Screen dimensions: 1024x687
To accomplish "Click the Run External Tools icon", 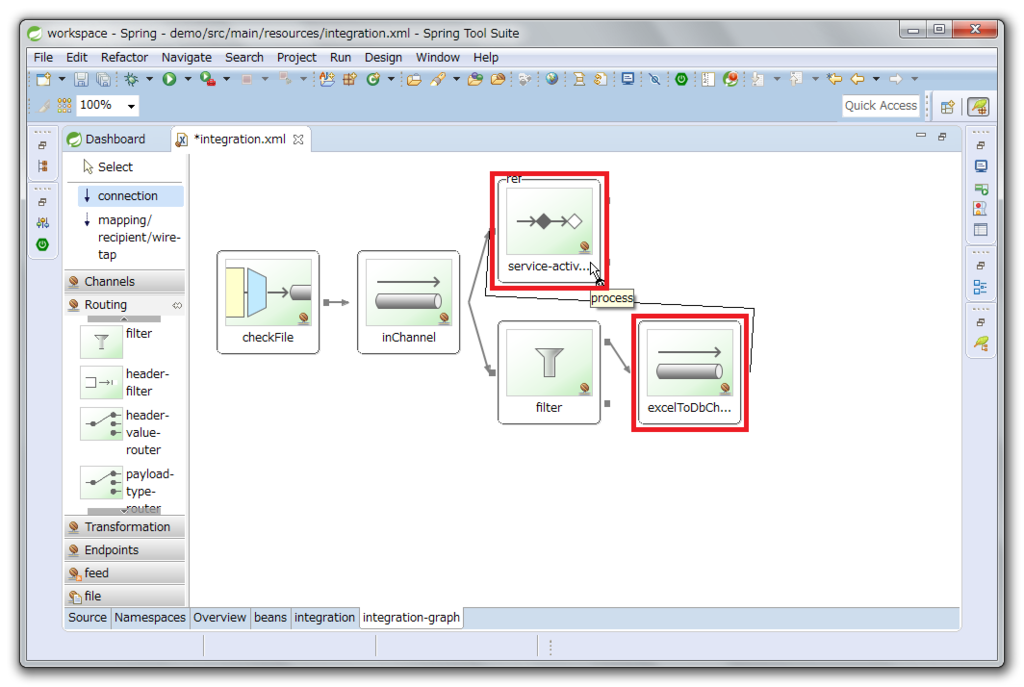I will 208,79.
